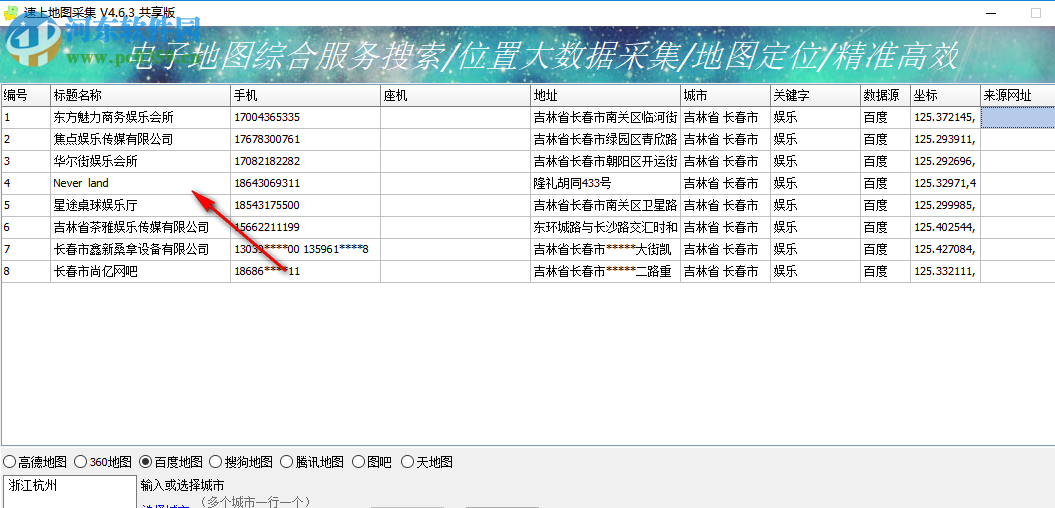Click coordinate cell 125.32971,4
Image resolution: width=1055 pixels, height=508 pixels.
coord(945,183)
